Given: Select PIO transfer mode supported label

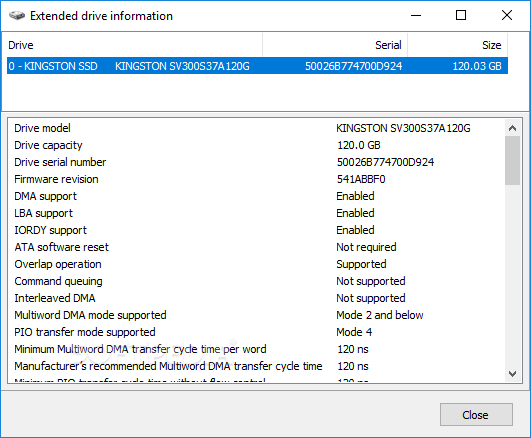Looking at the screenshot, I should 85,332.
